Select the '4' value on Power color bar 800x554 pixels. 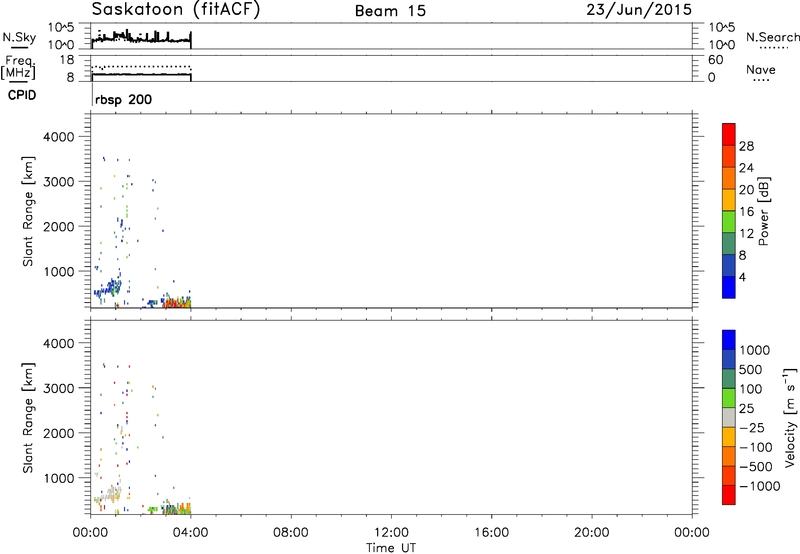pyautogui.click(x=742, y=278)
